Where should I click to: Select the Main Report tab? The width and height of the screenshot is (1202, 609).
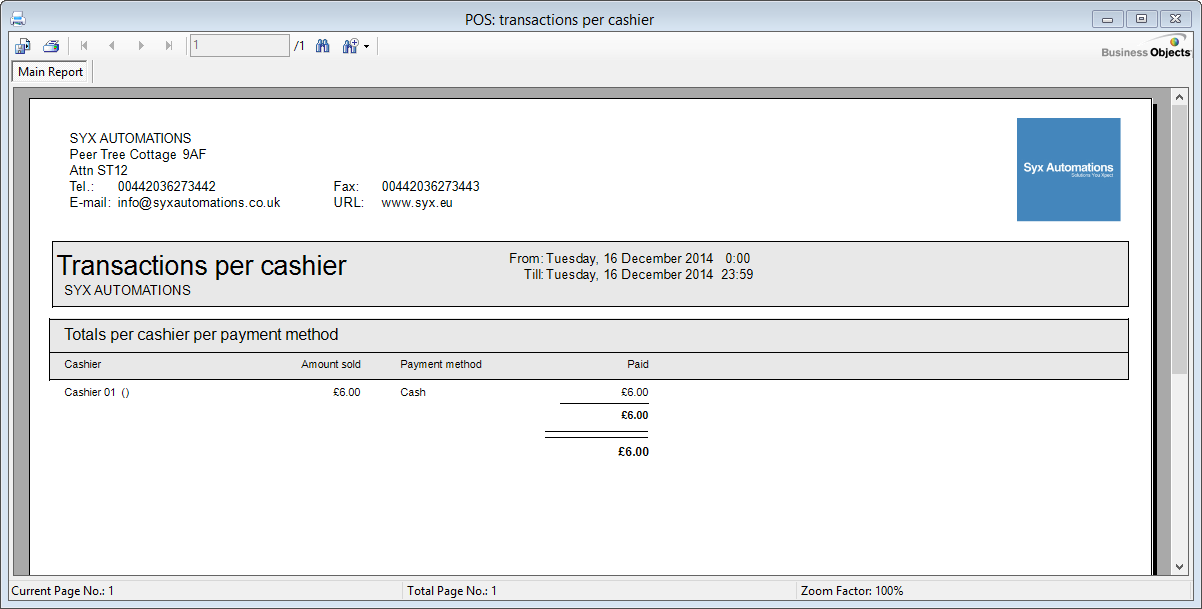(51, 72)
